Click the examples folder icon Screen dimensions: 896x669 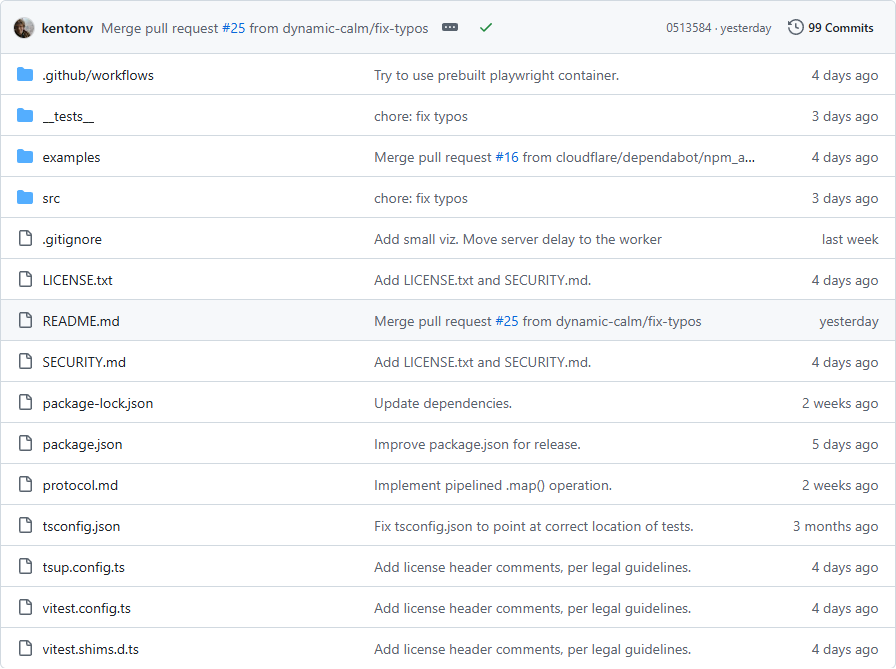pos(25,157)
